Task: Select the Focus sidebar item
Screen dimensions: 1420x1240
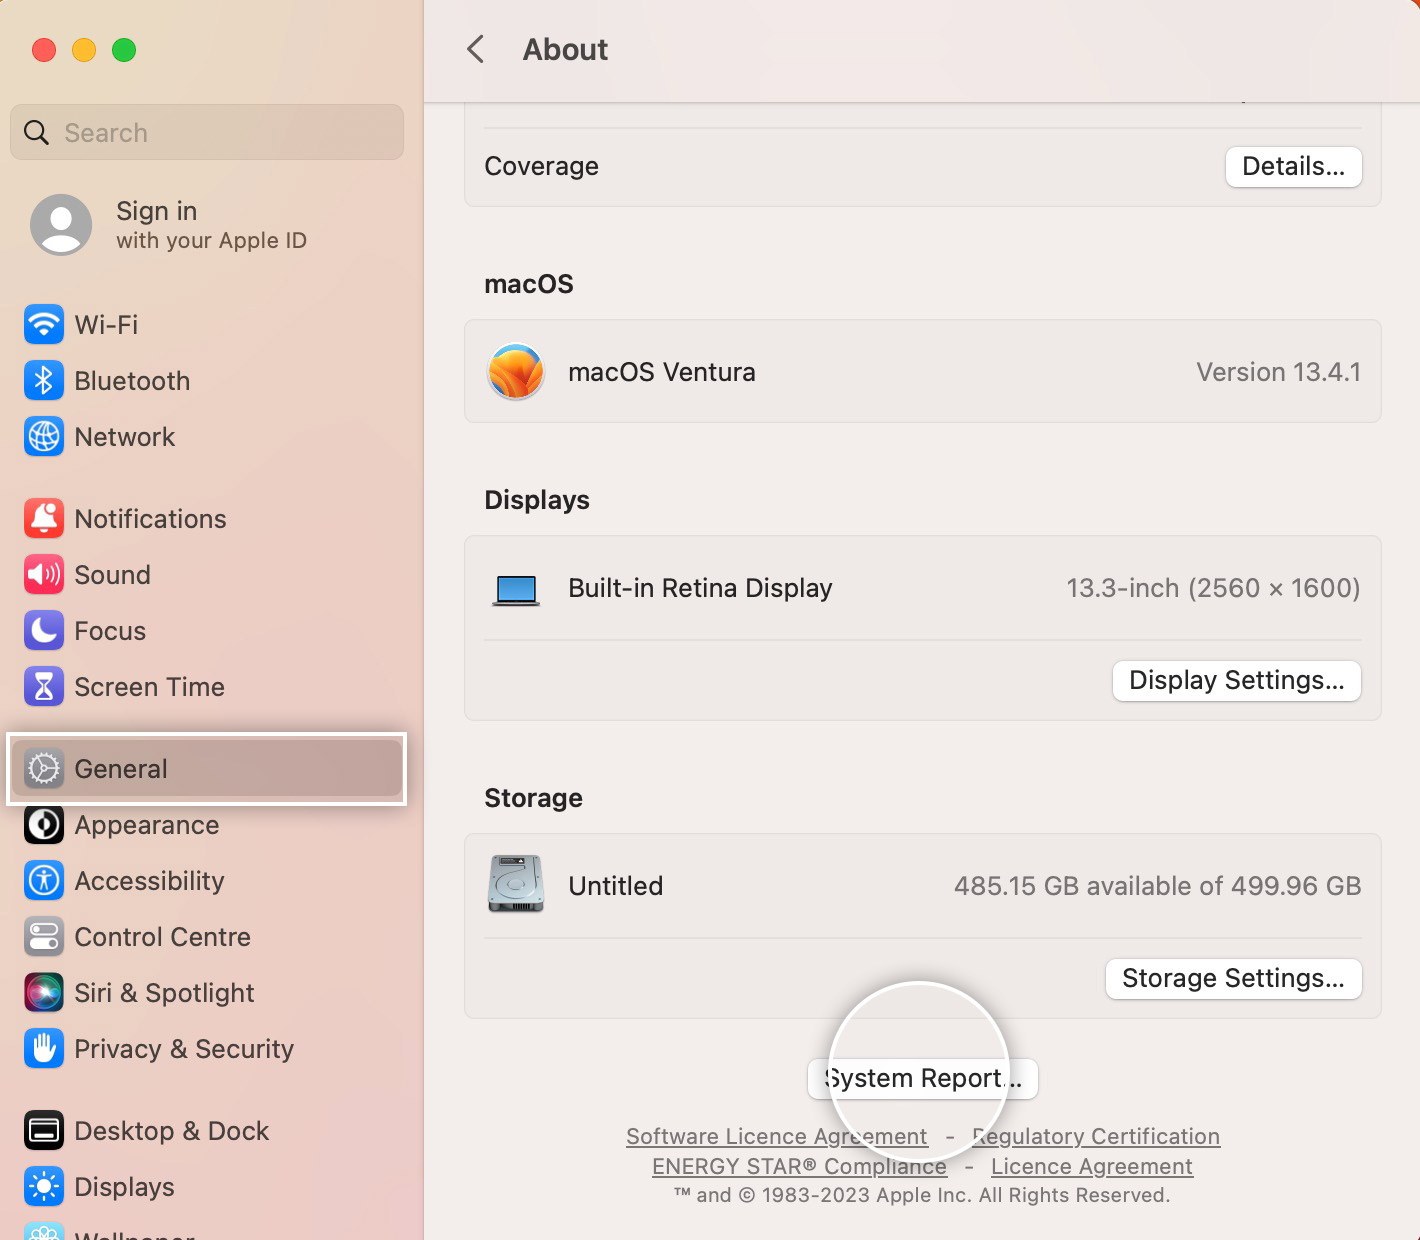Action: tap(207, 630)
